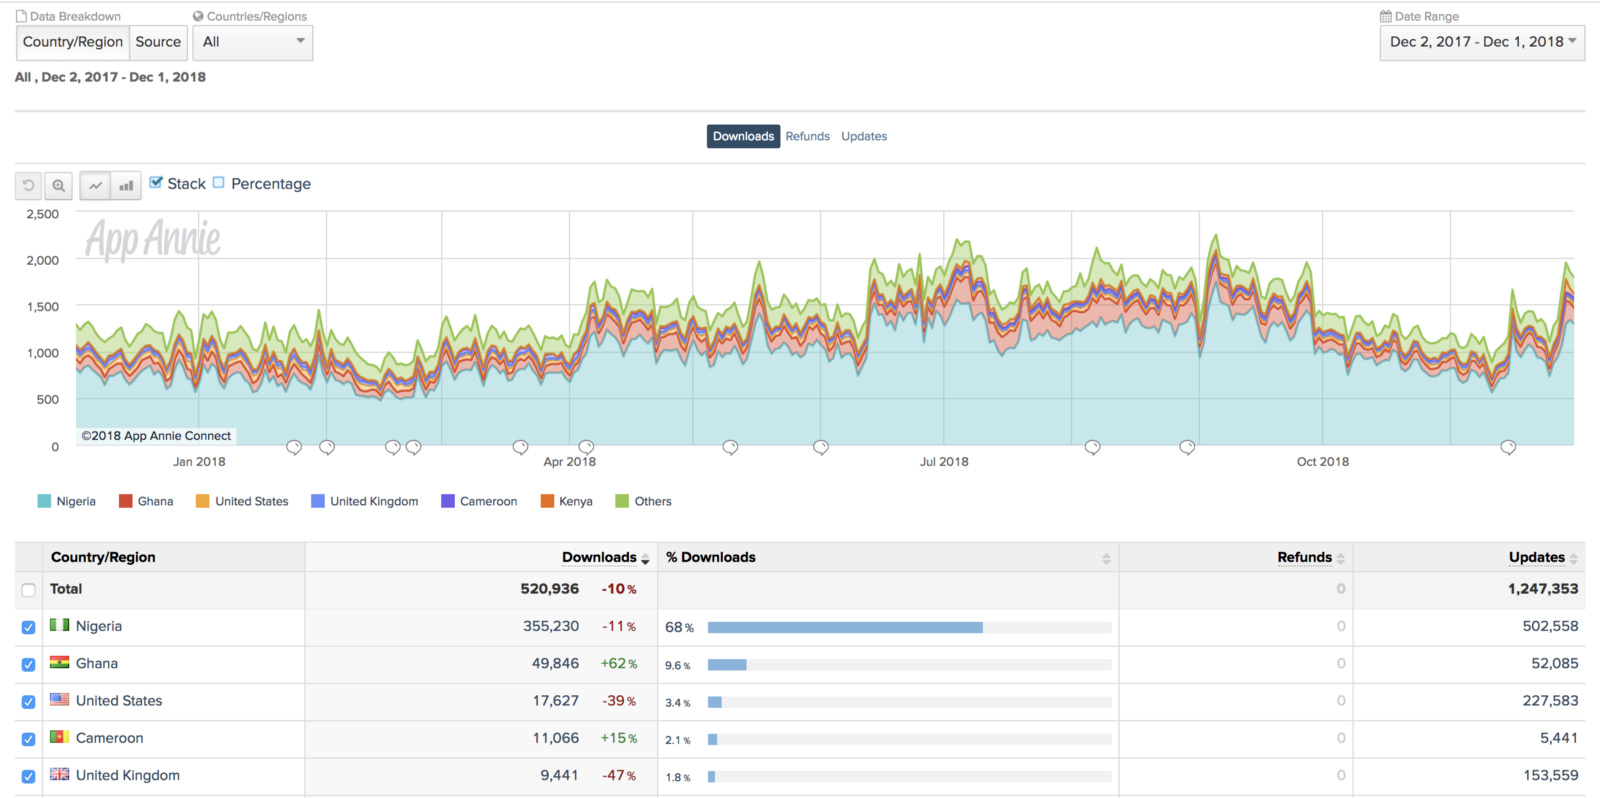Uncheck the Nigeria row checkbox
This screenshot has width=1600, height=798.
[x=28, y=628]
